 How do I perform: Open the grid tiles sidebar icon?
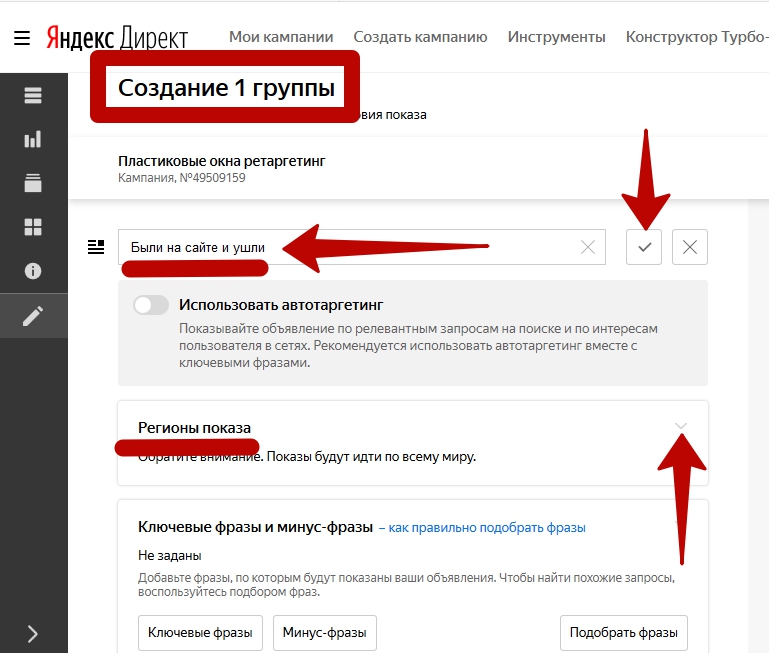pos(33,227)
